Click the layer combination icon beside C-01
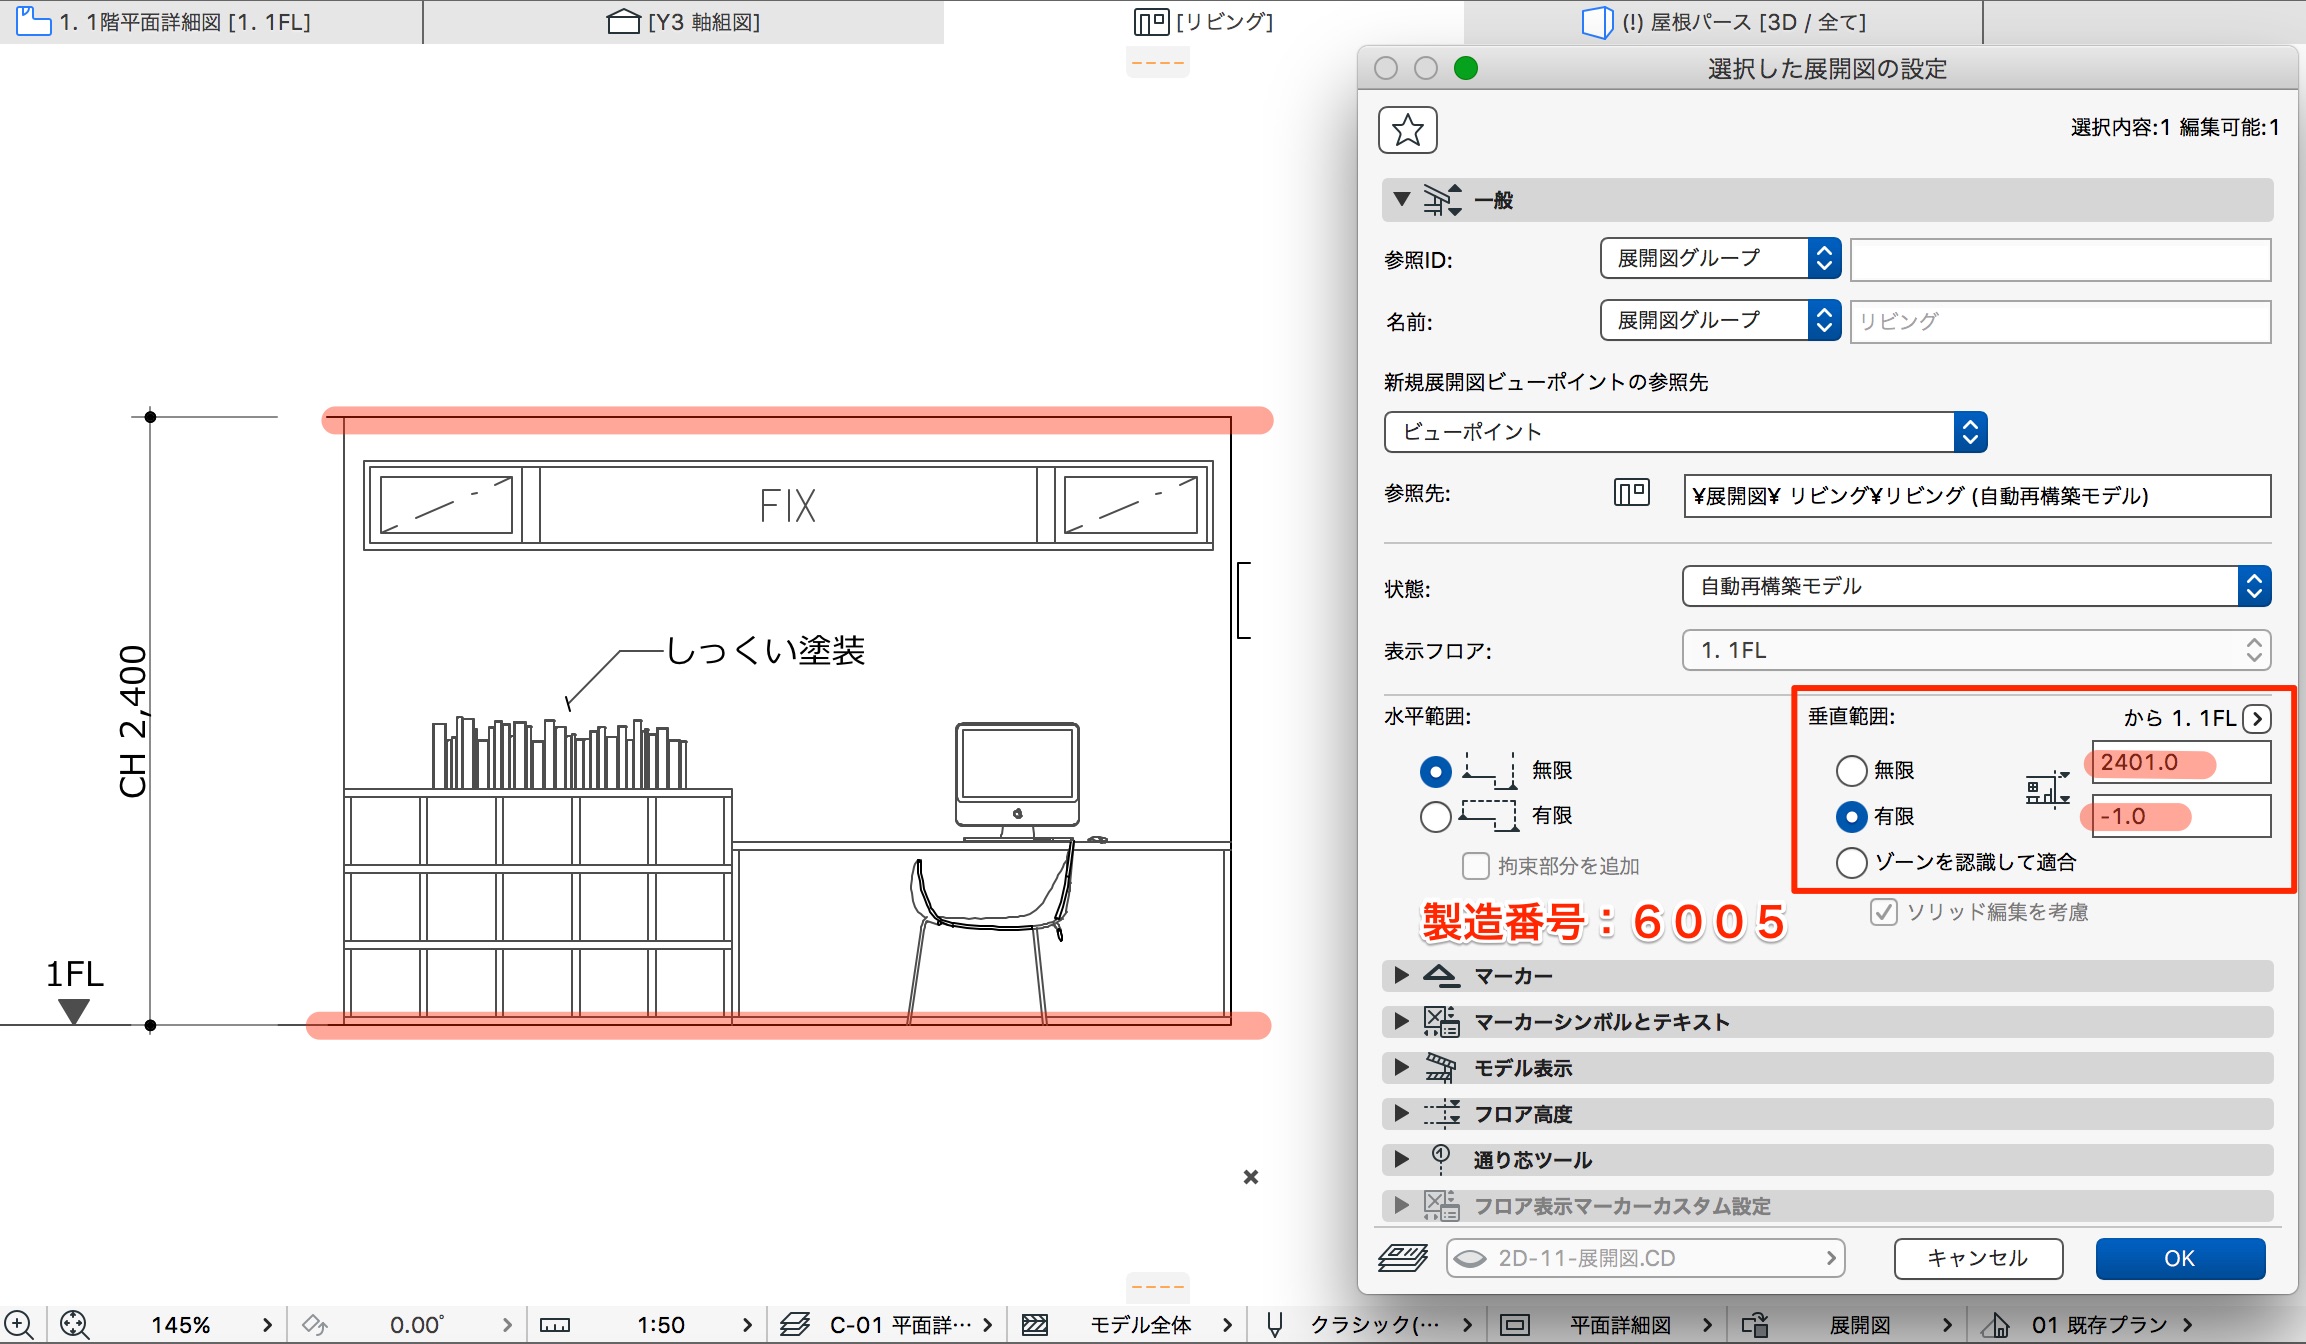2306x1344 pixels. pos(795,1325)
